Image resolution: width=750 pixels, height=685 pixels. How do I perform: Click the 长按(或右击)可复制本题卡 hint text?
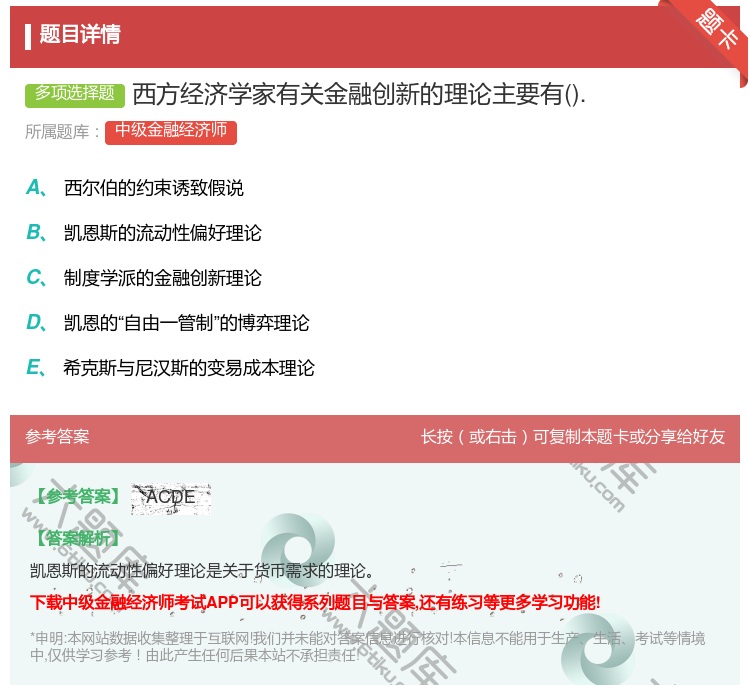click(x=573, y=437)
